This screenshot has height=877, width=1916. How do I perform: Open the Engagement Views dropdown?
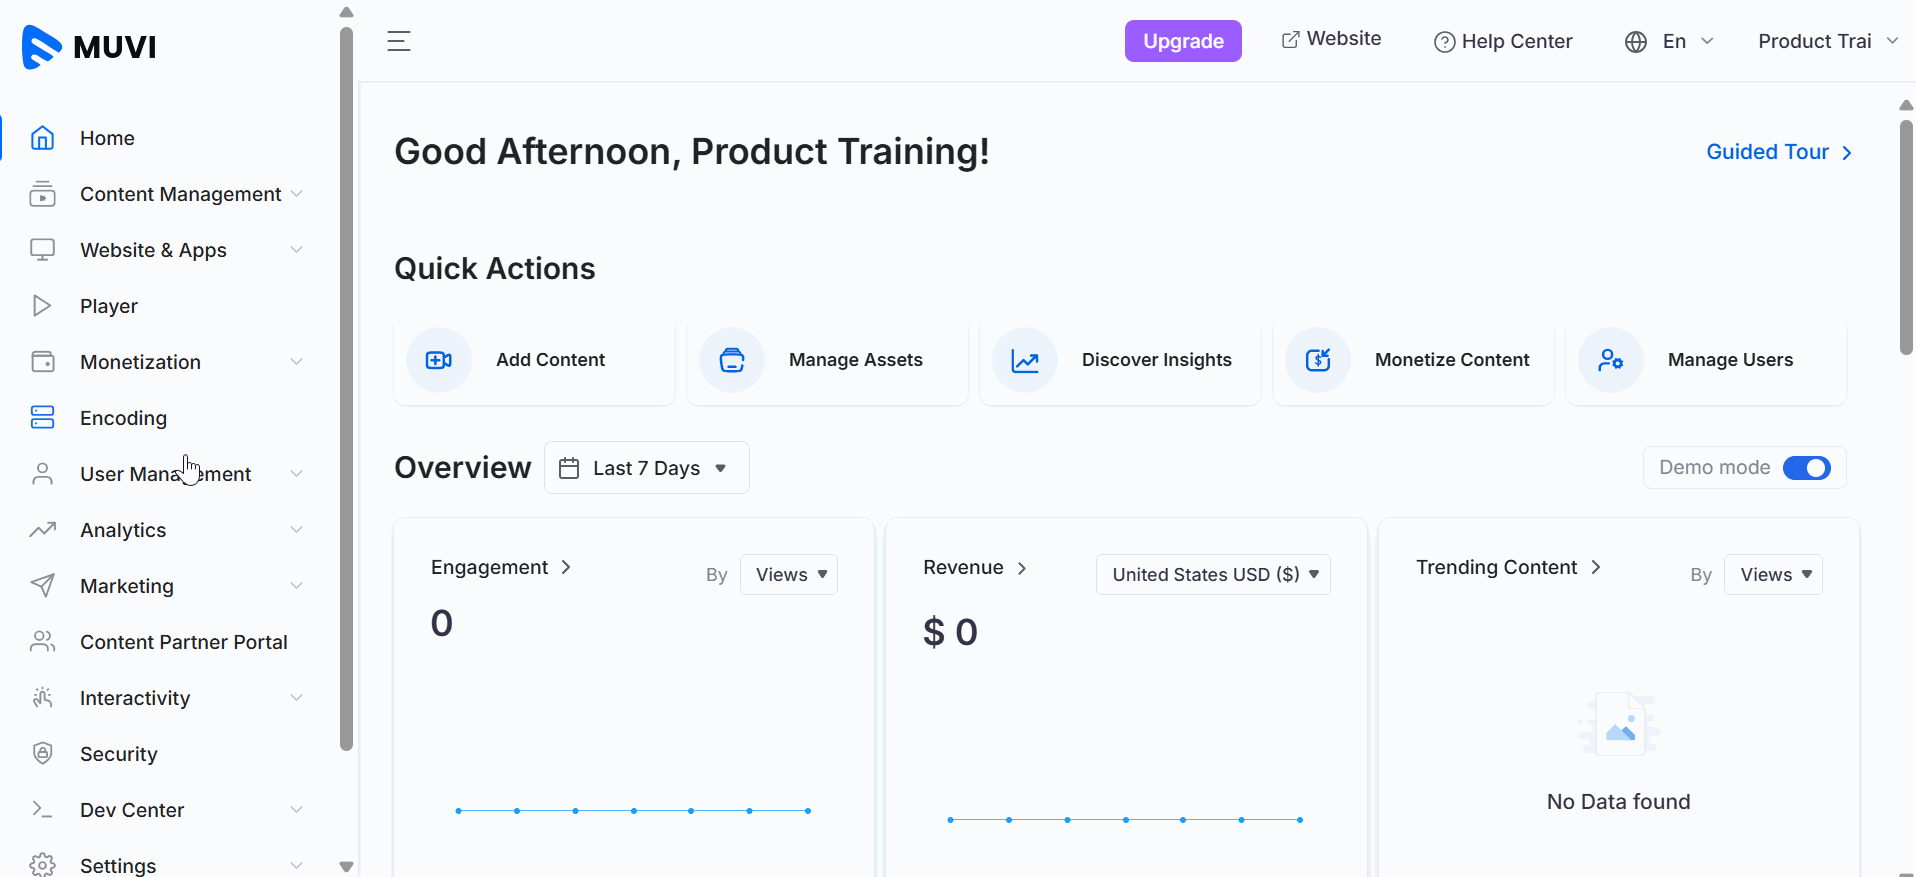tap(789, 575)
